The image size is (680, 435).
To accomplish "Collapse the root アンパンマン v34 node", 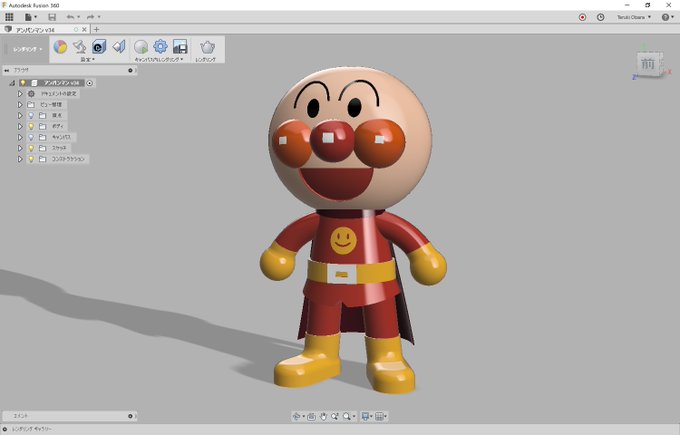I will (12, 83).
